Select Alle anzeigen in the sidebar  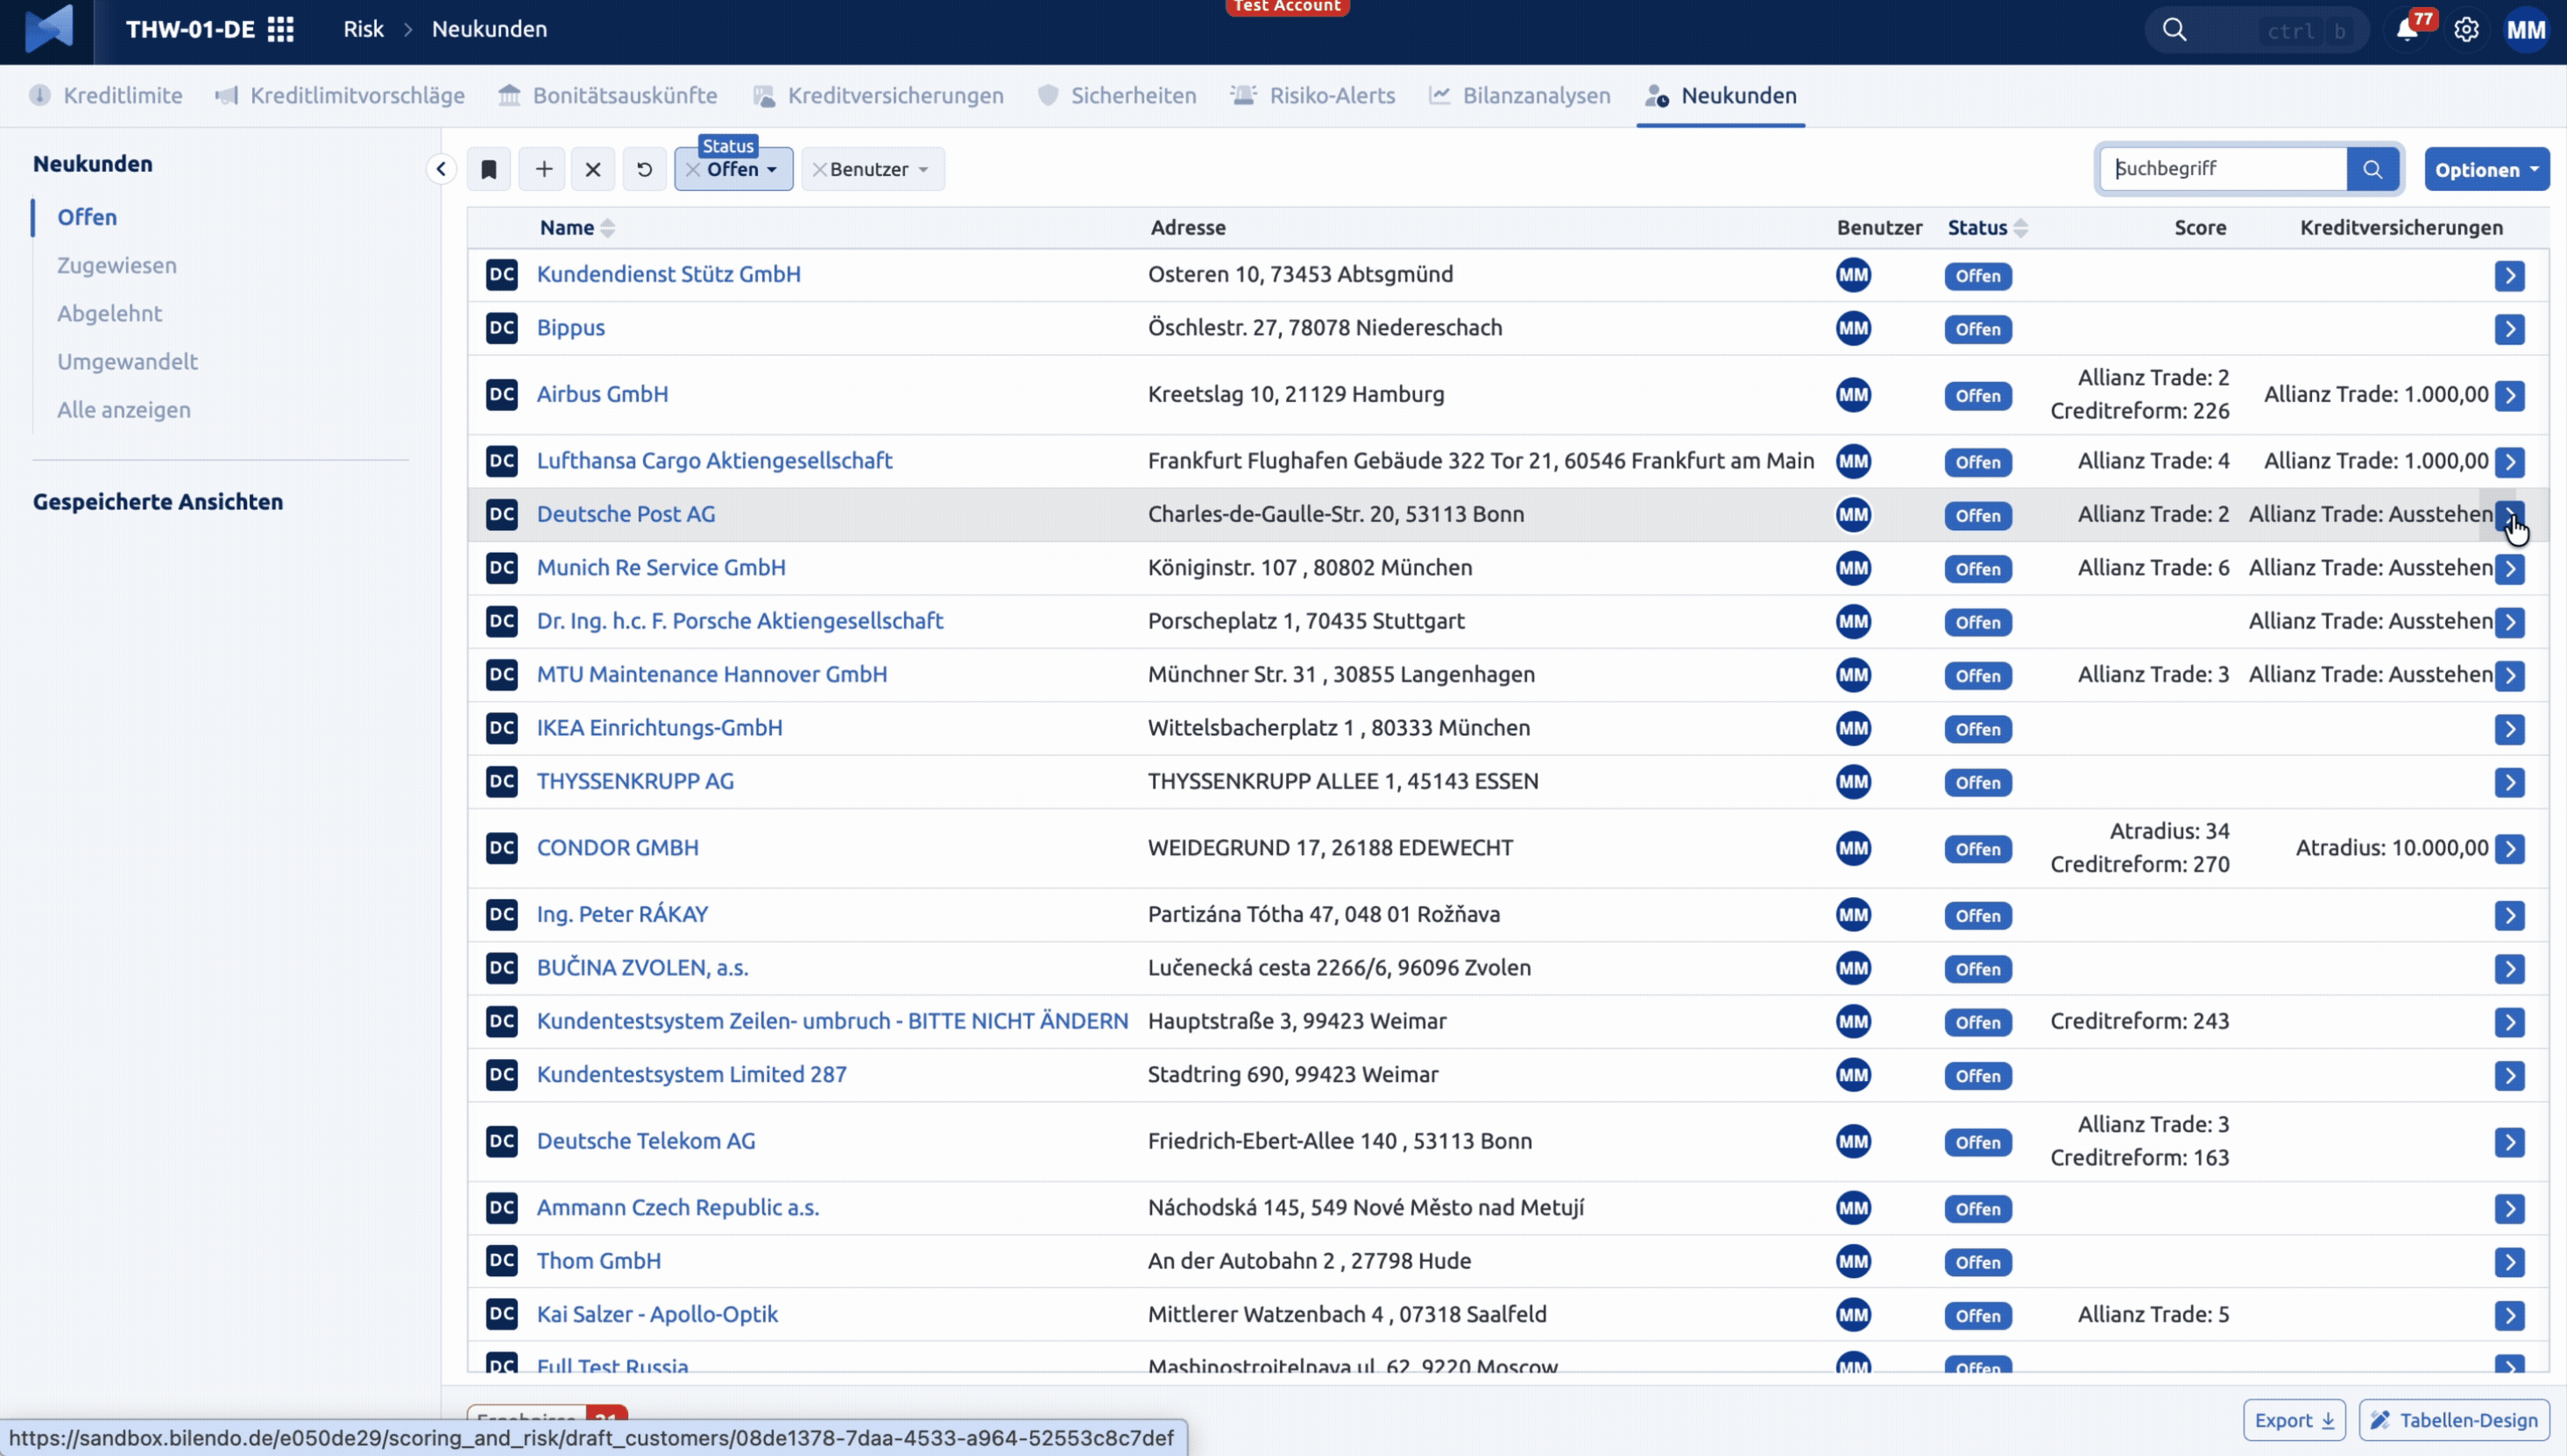[124, 409]
